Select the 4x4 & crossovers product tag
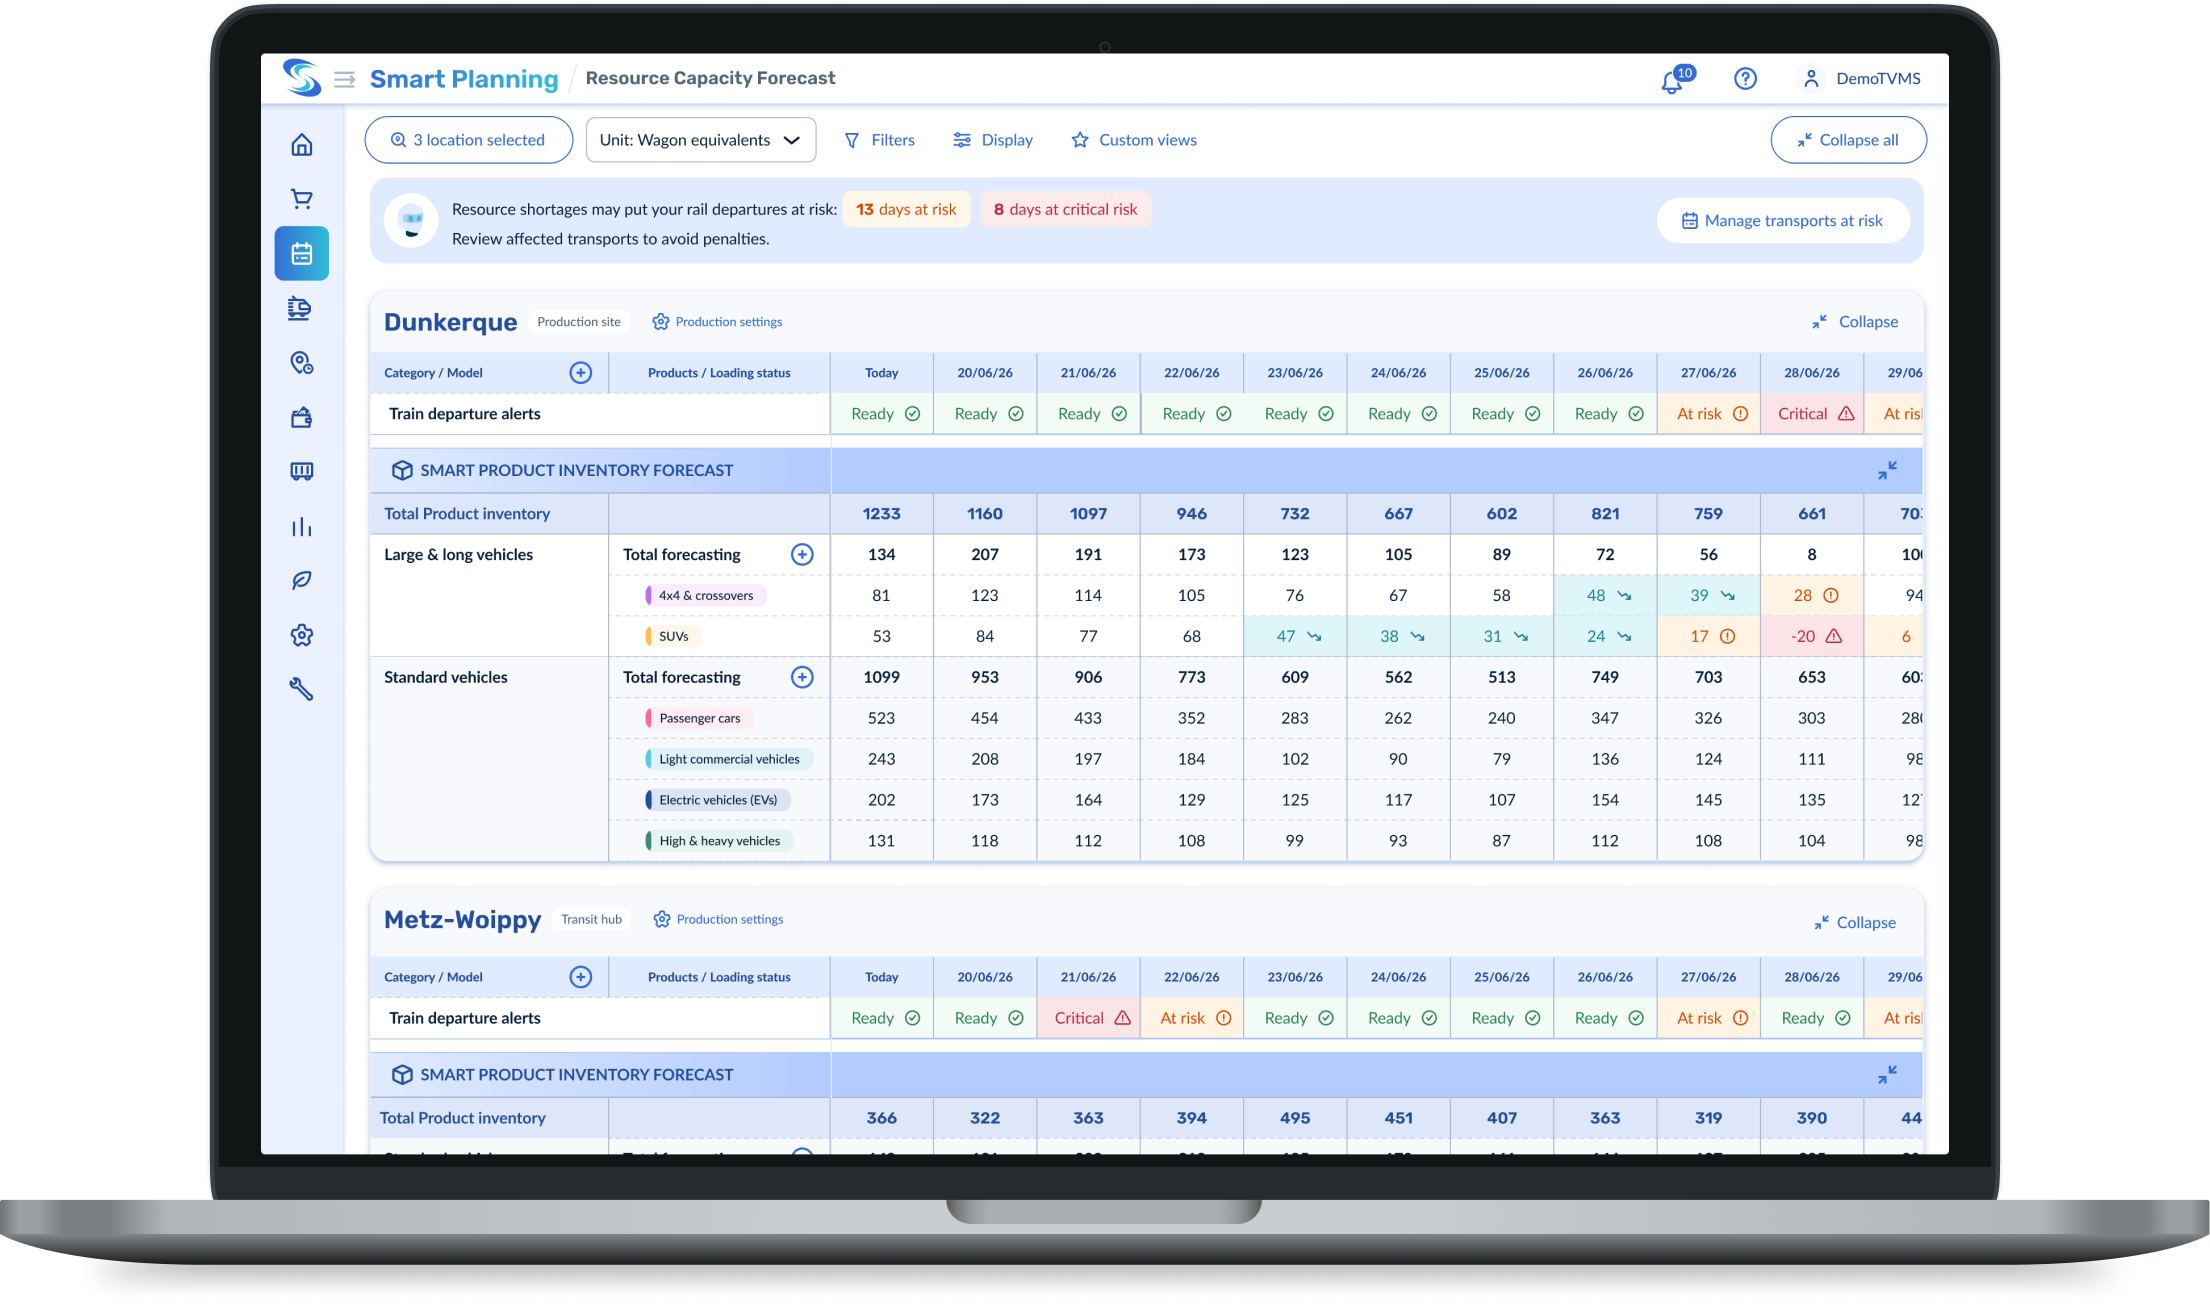 click(x=705, y=596)
